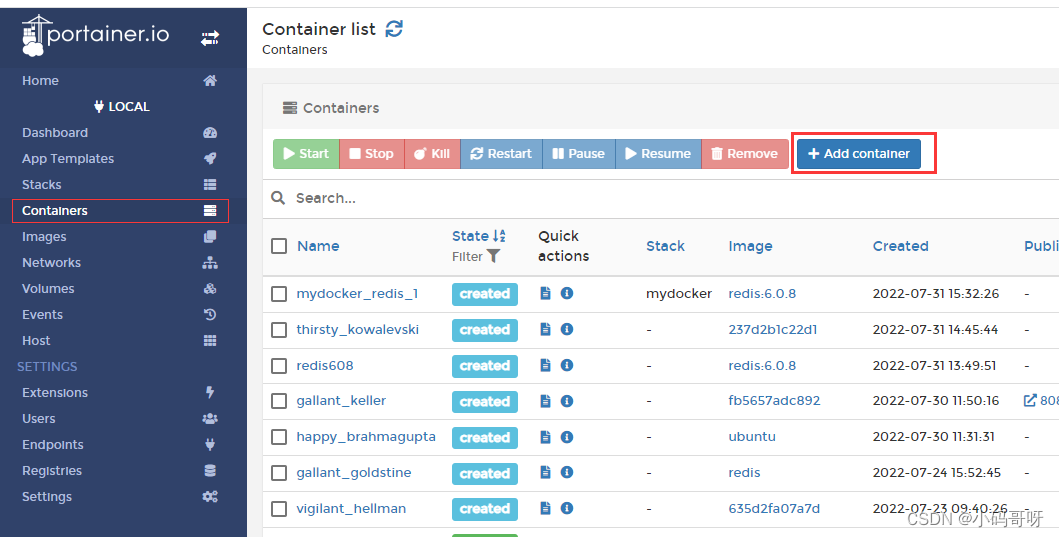Image resolution: width=1059 pixels, height=537 pixels.
Task: Sort the list by Created column
Action: [x=900, y=246]
